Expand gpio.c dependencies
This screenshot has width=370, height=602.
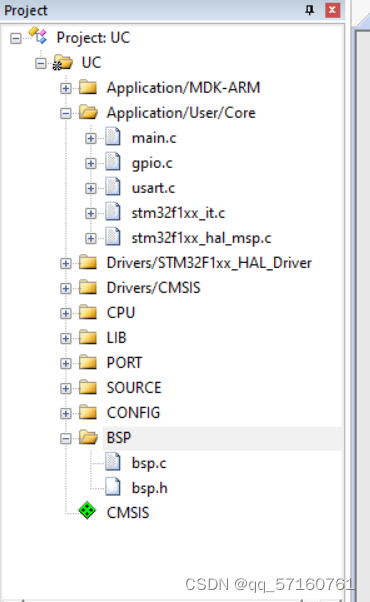(x=91, y=164)
